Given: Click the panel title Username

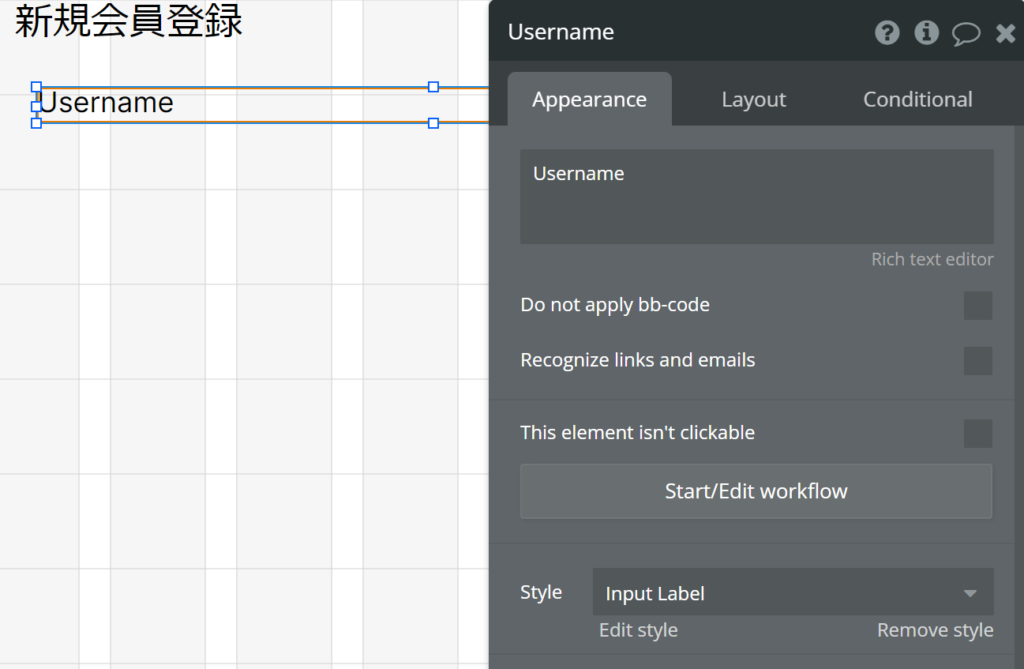Looking at the screenshot, I should pyautogui.click(x=561, y=32).
